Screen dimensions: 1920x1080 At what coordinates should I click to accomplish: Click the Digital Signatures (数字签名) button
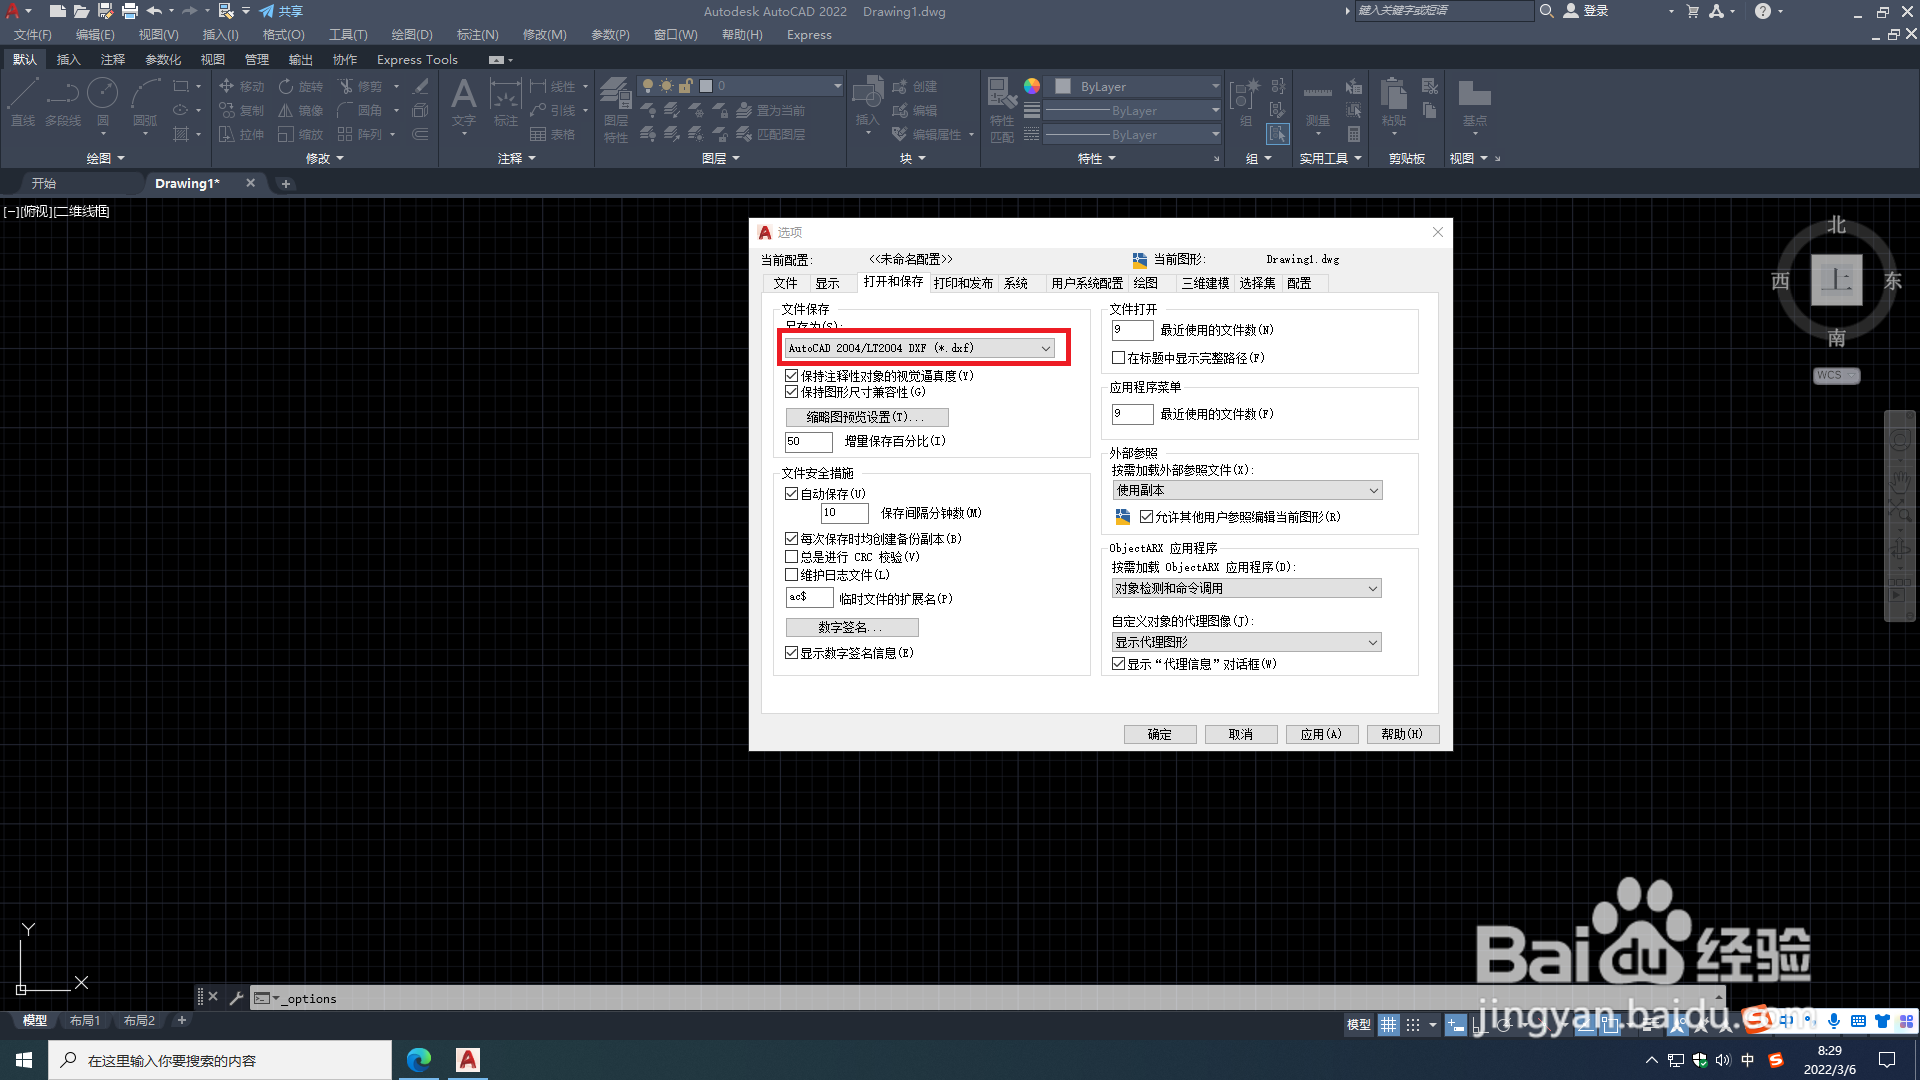[x=852, y=627]
